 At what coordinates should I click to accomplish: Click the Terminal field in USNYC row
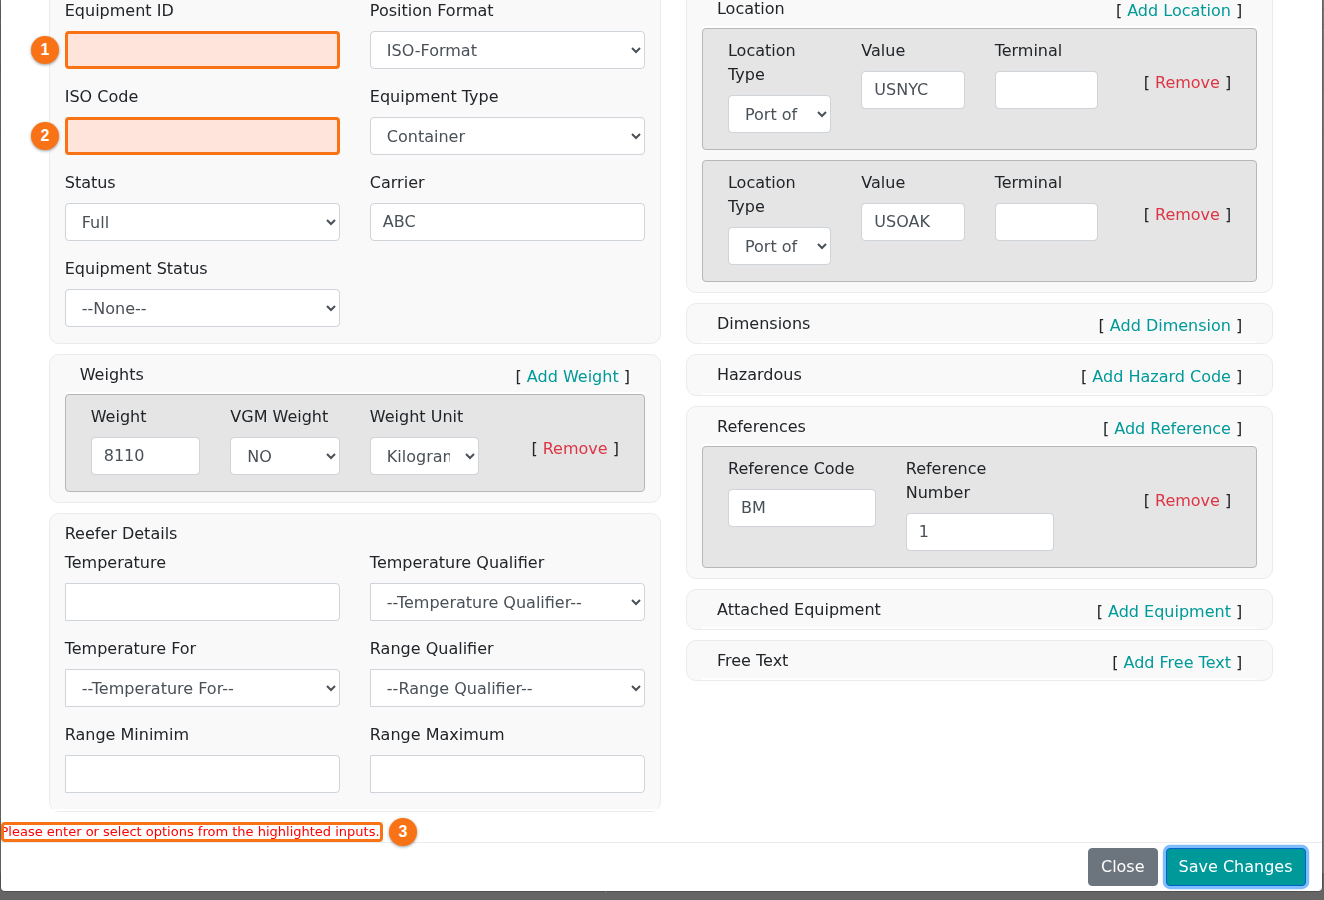point(1046,90)
